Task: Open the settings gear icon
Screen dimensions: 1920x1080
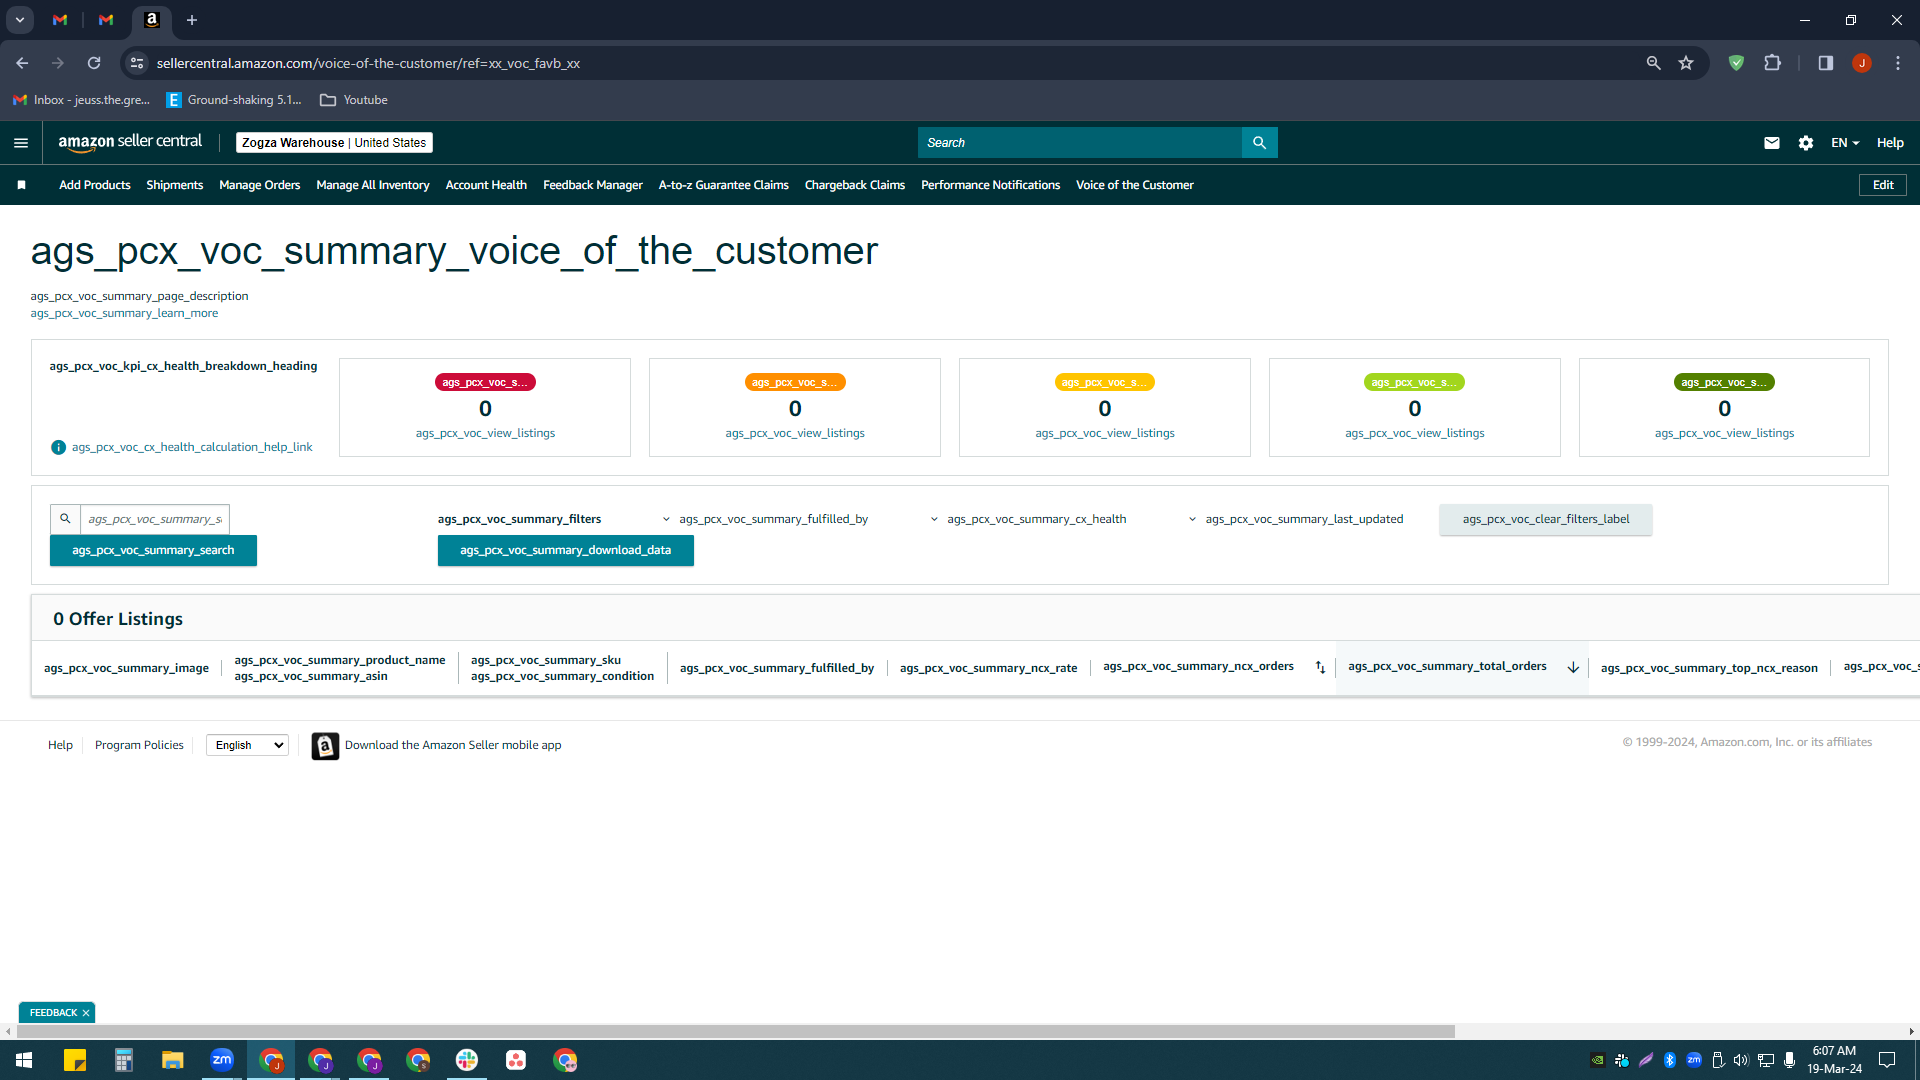Action: pos(1805,143)
